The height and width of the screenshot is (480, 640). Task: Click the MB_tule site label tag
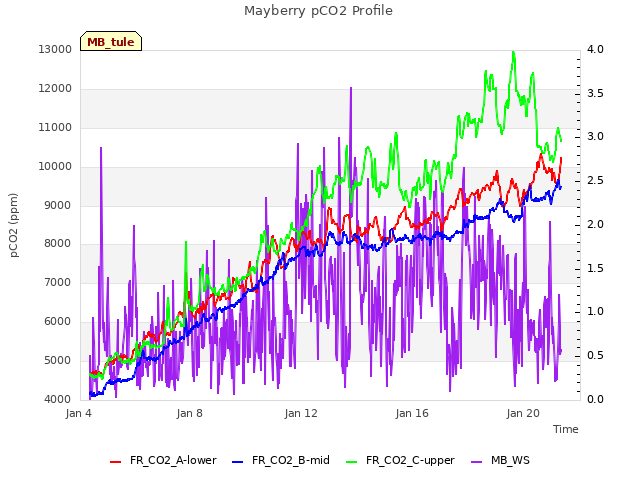click(x=111, y=41)
